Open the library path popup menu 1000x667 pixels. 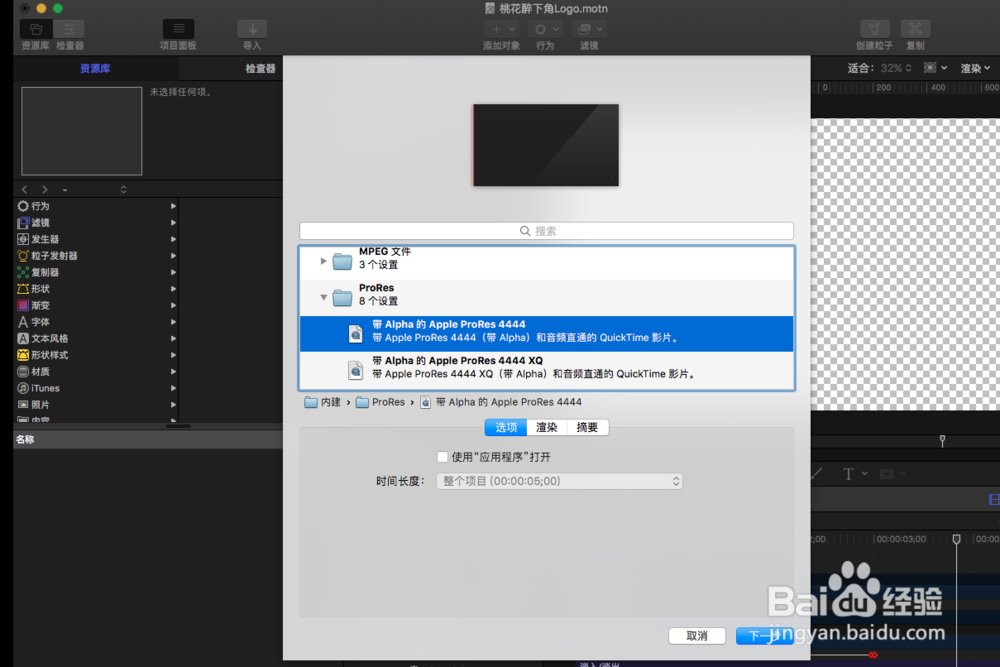94,189
